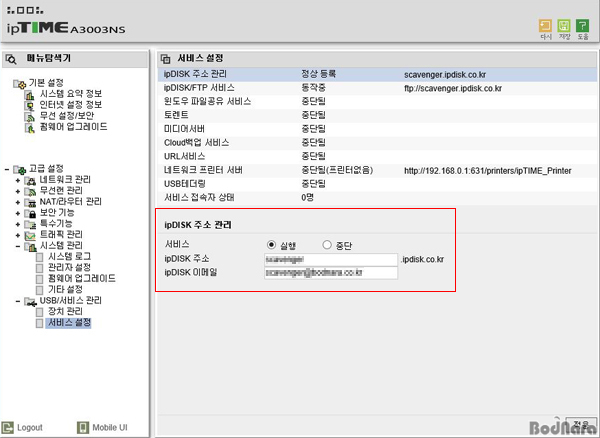Click the 무선 설정/보안 icon
600x438 pixels.
coord(29,117)
